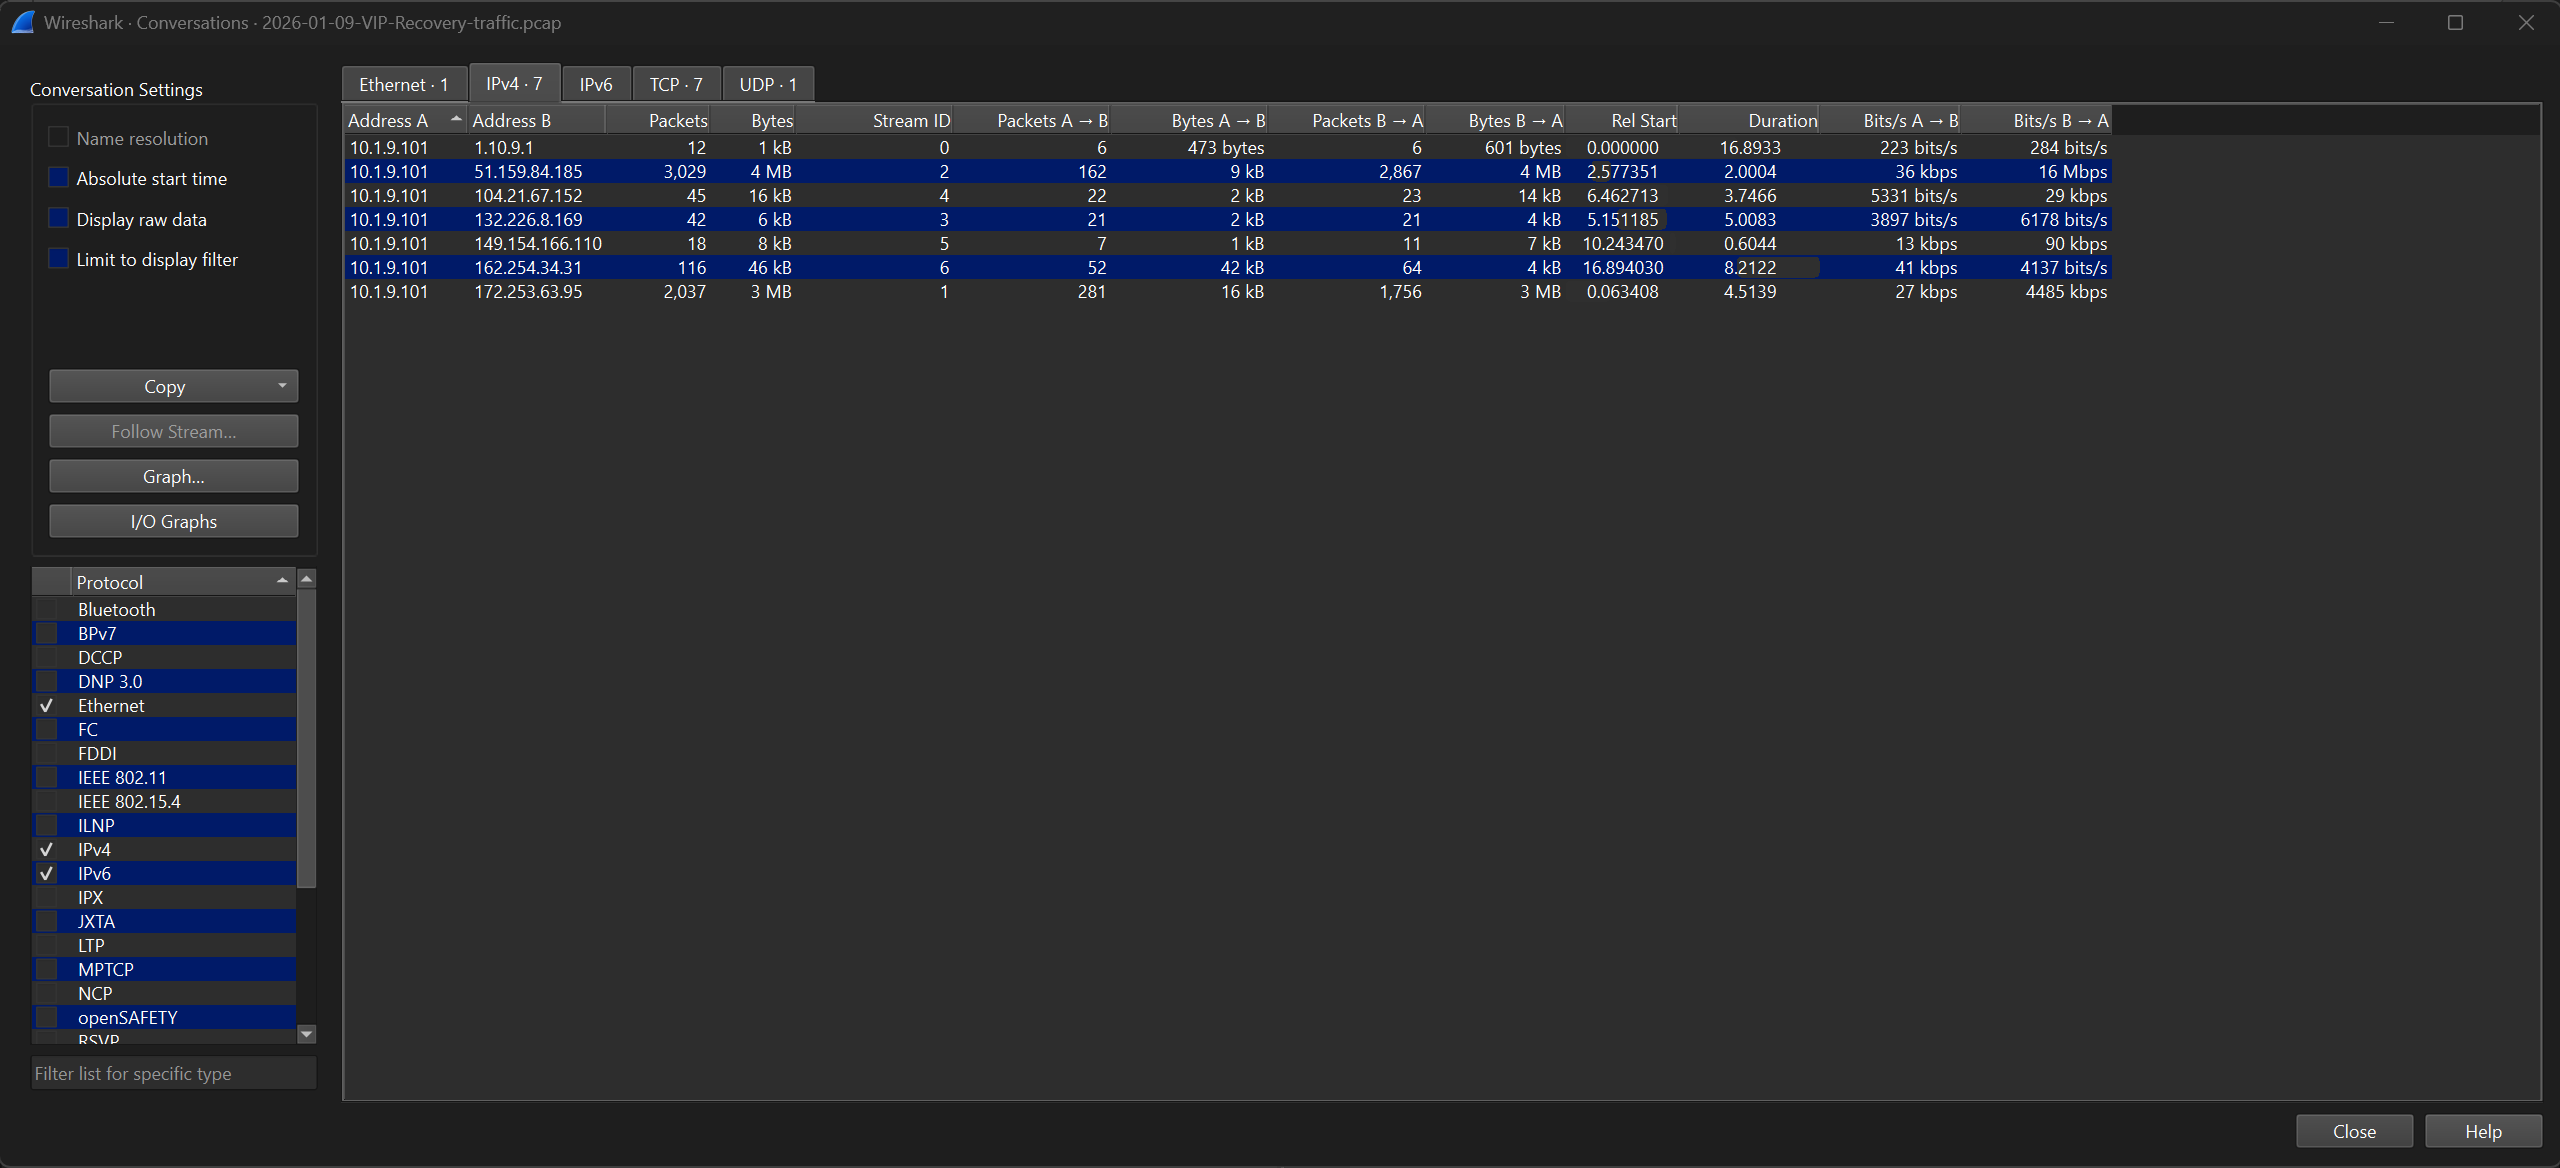Image resolution: width=2560 pixels, height=1168 pixels.
Task: Click the Filter list for specific type field
Action: coord(174,1073)
